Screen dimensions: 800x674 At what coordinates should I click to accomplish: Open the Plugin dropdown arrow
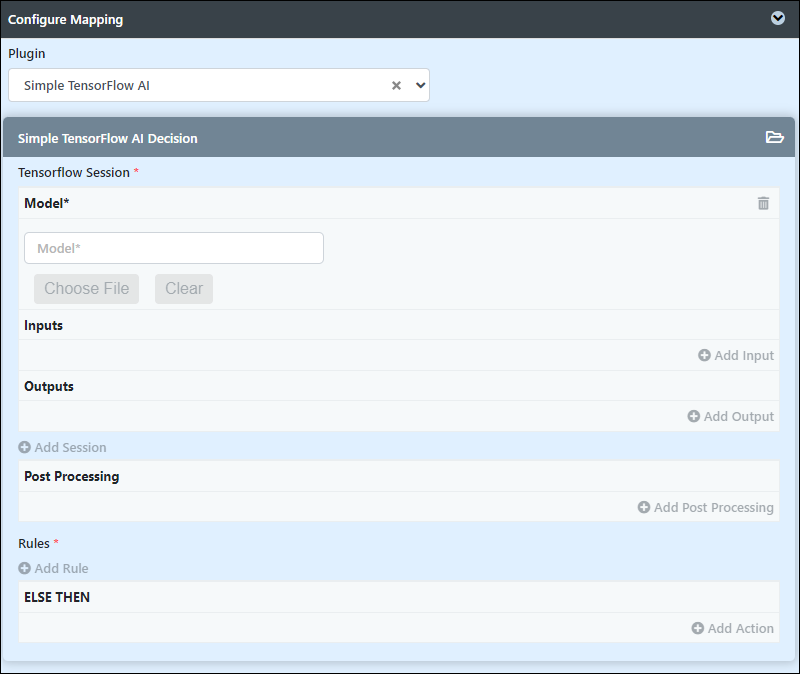pos(420,85)
